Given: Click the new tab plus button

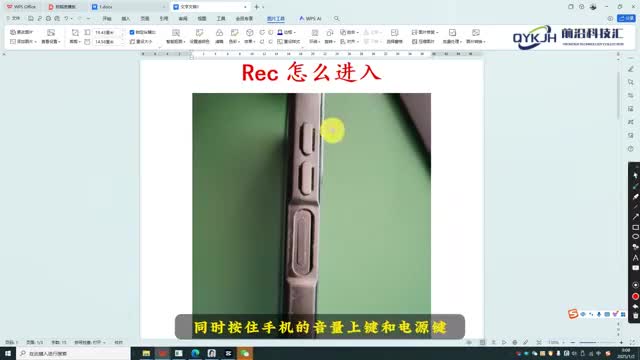Looking at the screenshot, I should click(x=256, y=7).
